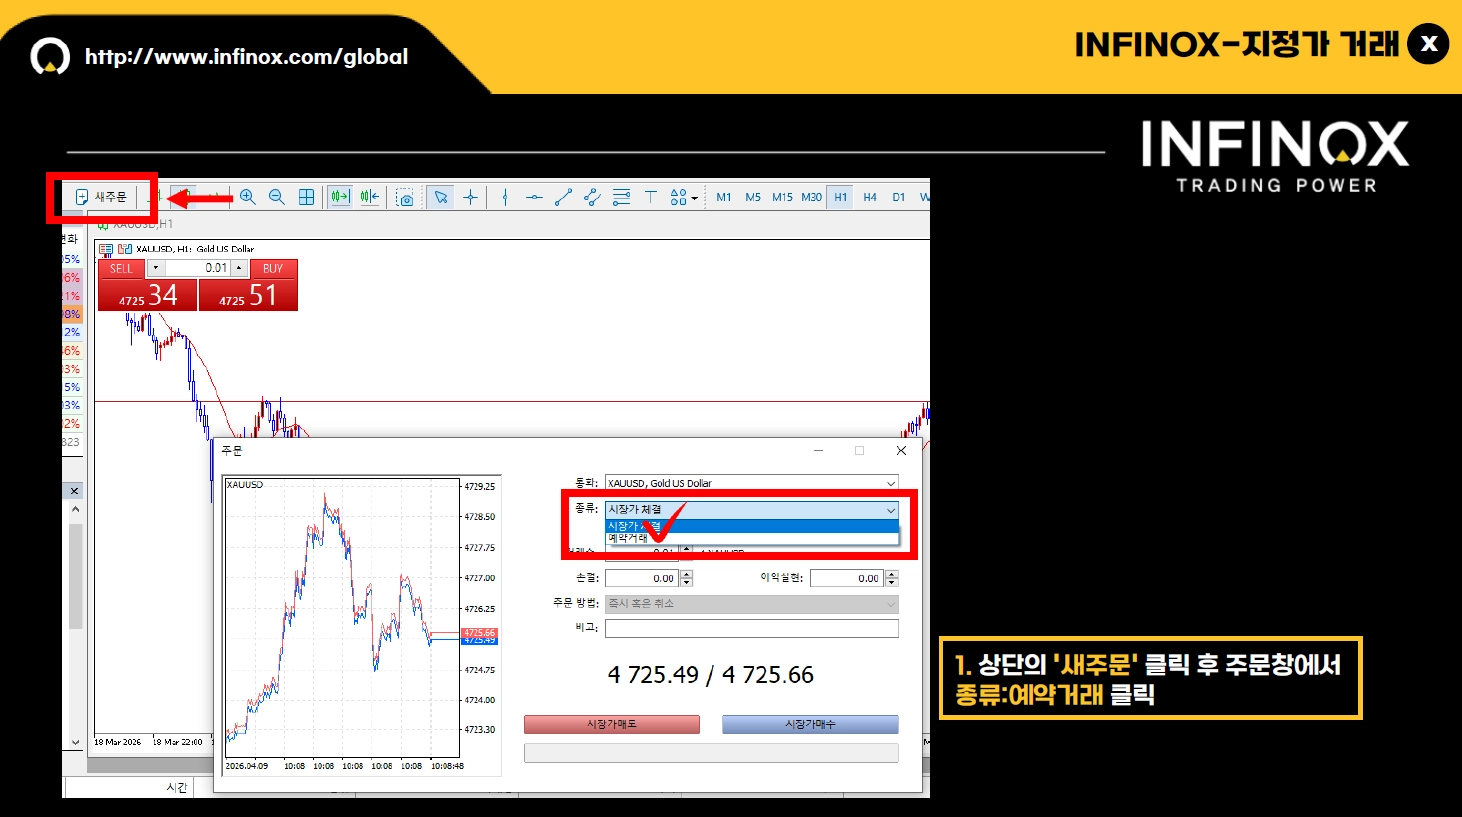Zoom in on the chart
The height and width of the screenshot is (817, 1462).
(x=248, y=197)
